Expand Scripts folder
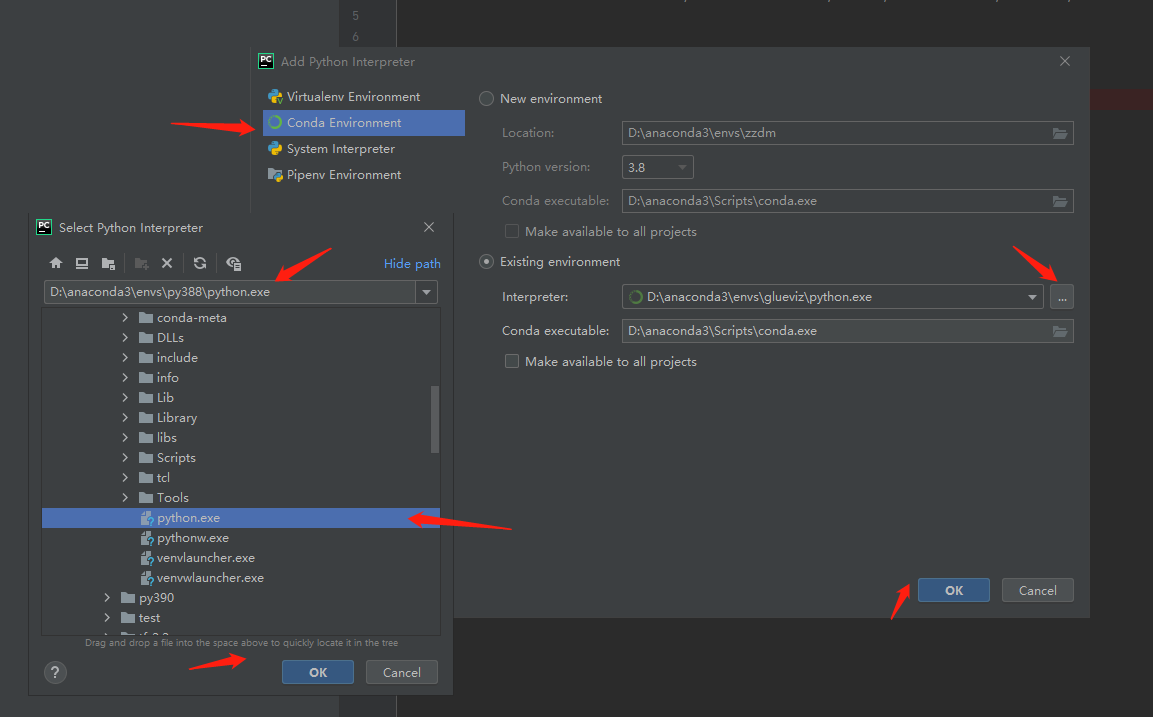The width and height of the screenshot is (1153, 717). [125, 457]
